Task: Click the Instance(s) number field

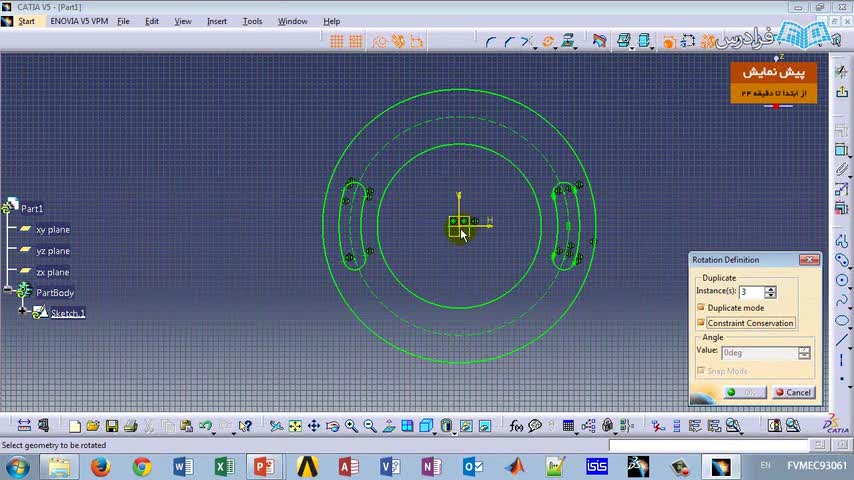Action: pos(751,292)
